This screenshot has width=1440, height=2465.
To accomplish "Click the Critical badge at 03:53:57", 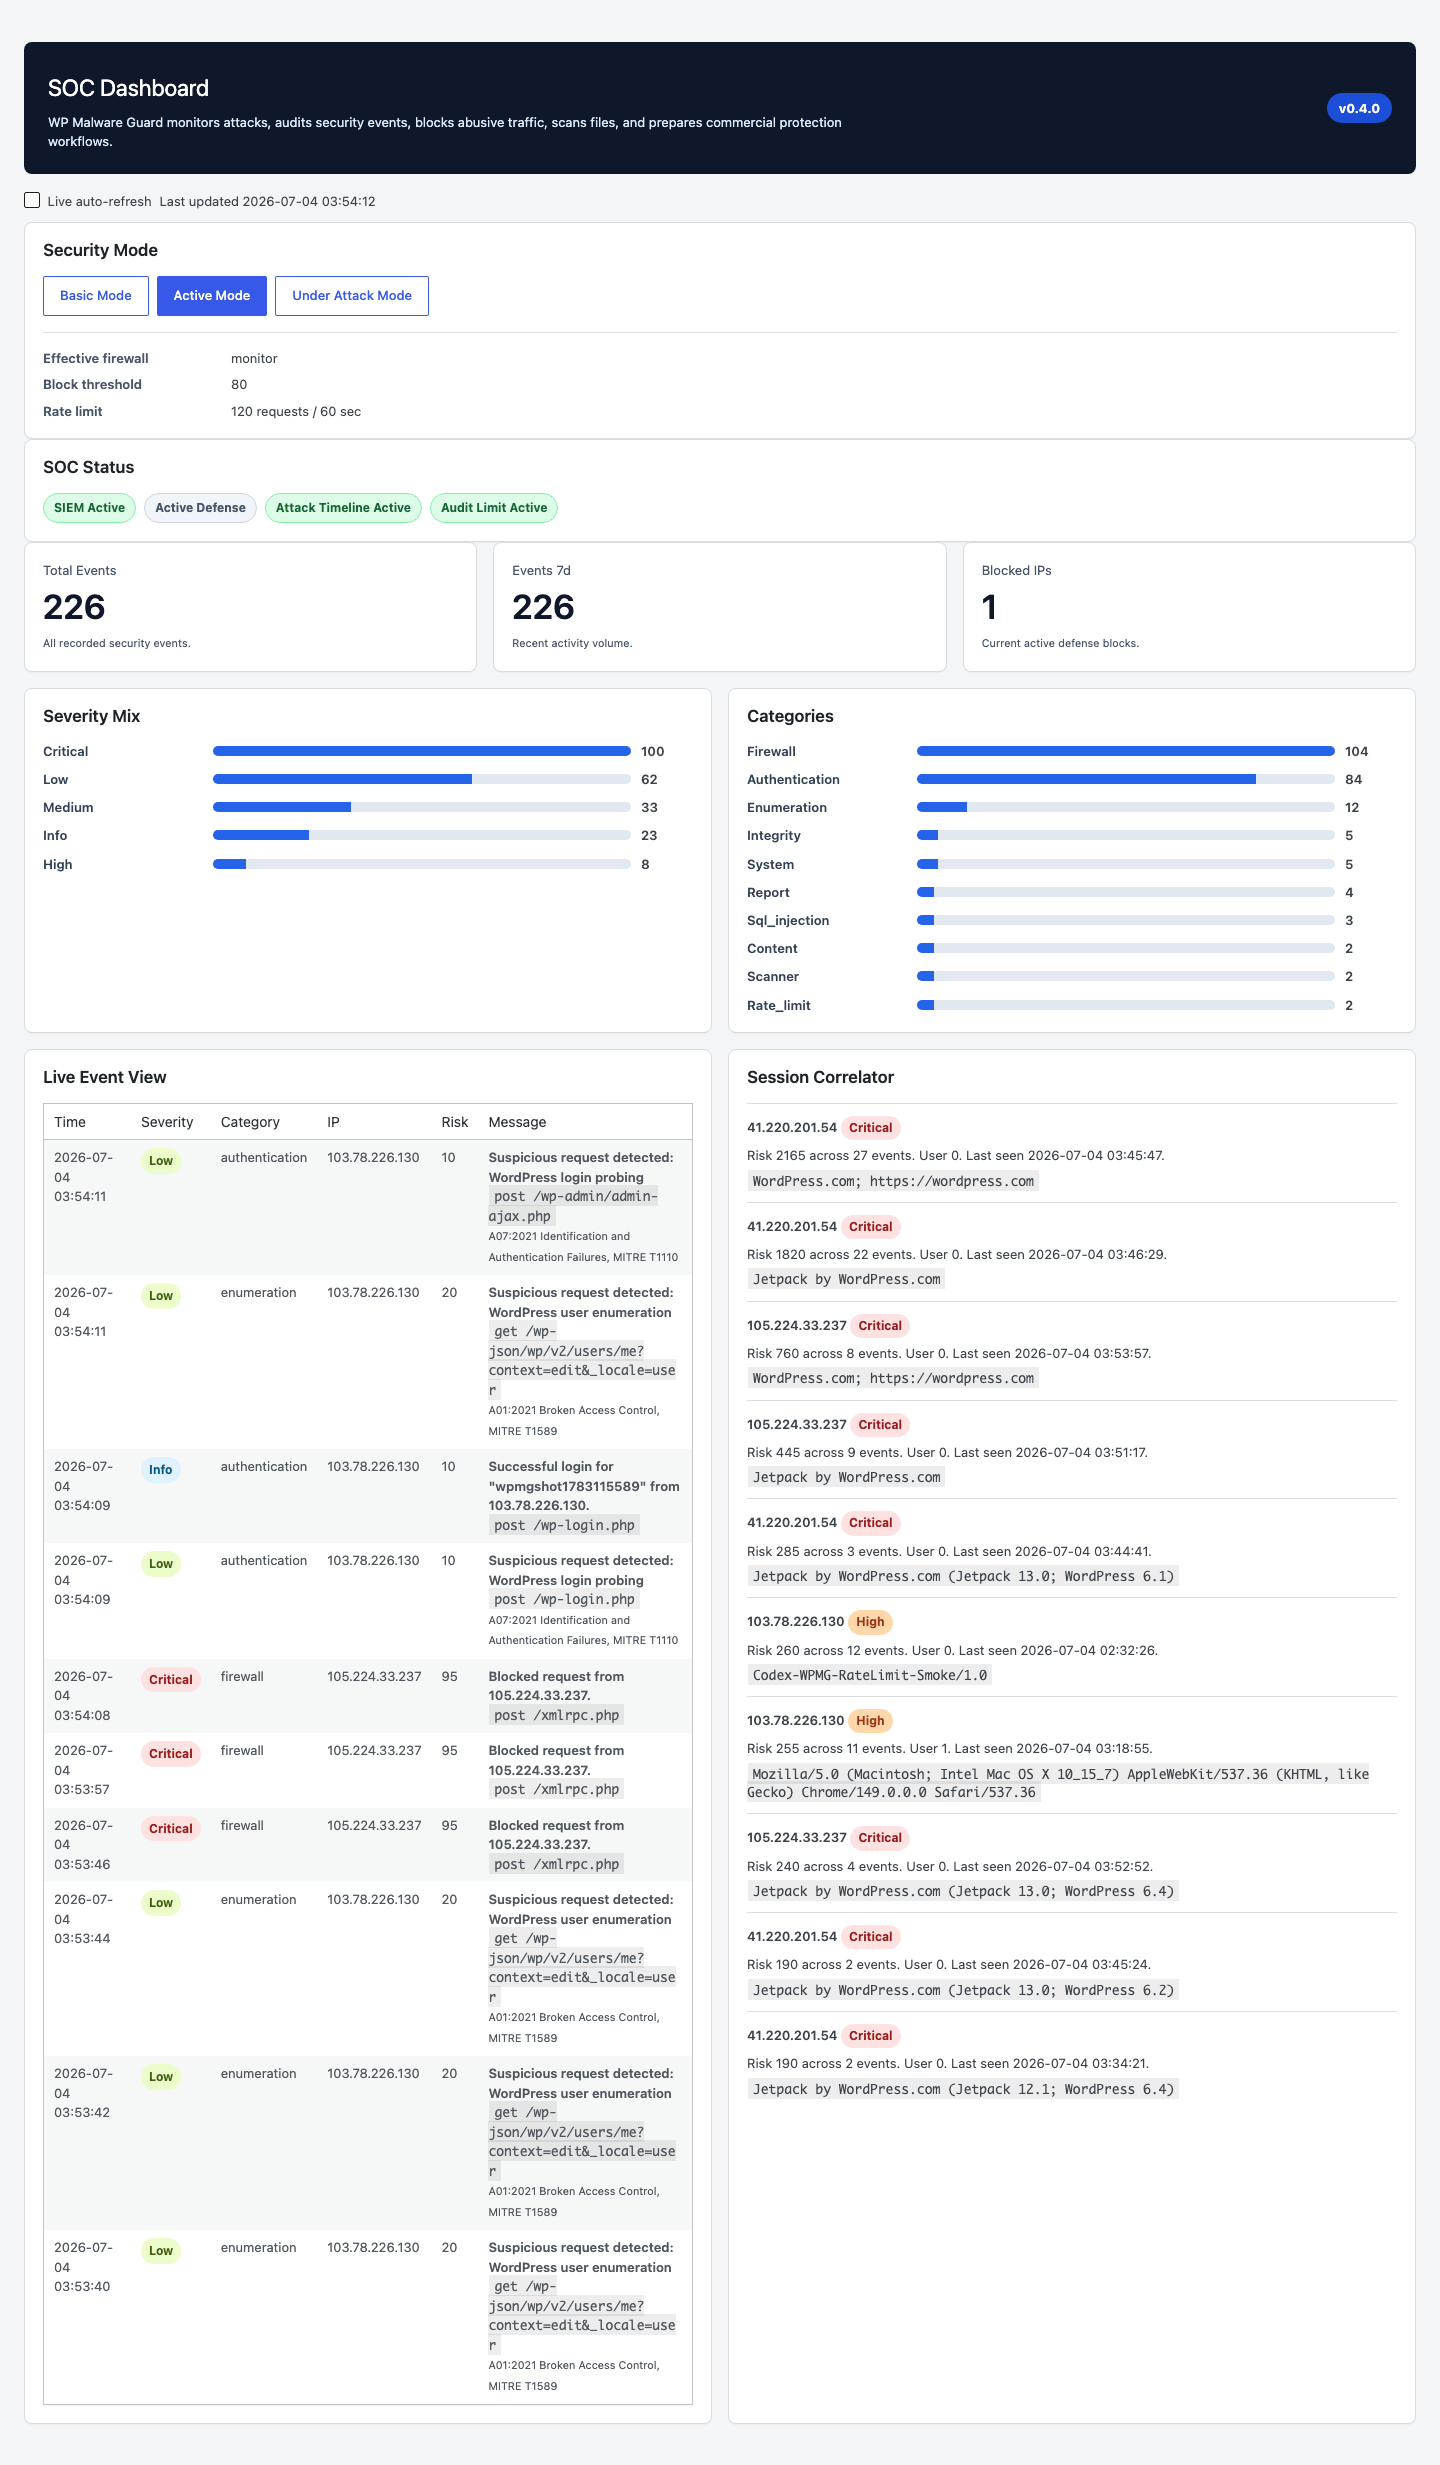I will 171,1754.
